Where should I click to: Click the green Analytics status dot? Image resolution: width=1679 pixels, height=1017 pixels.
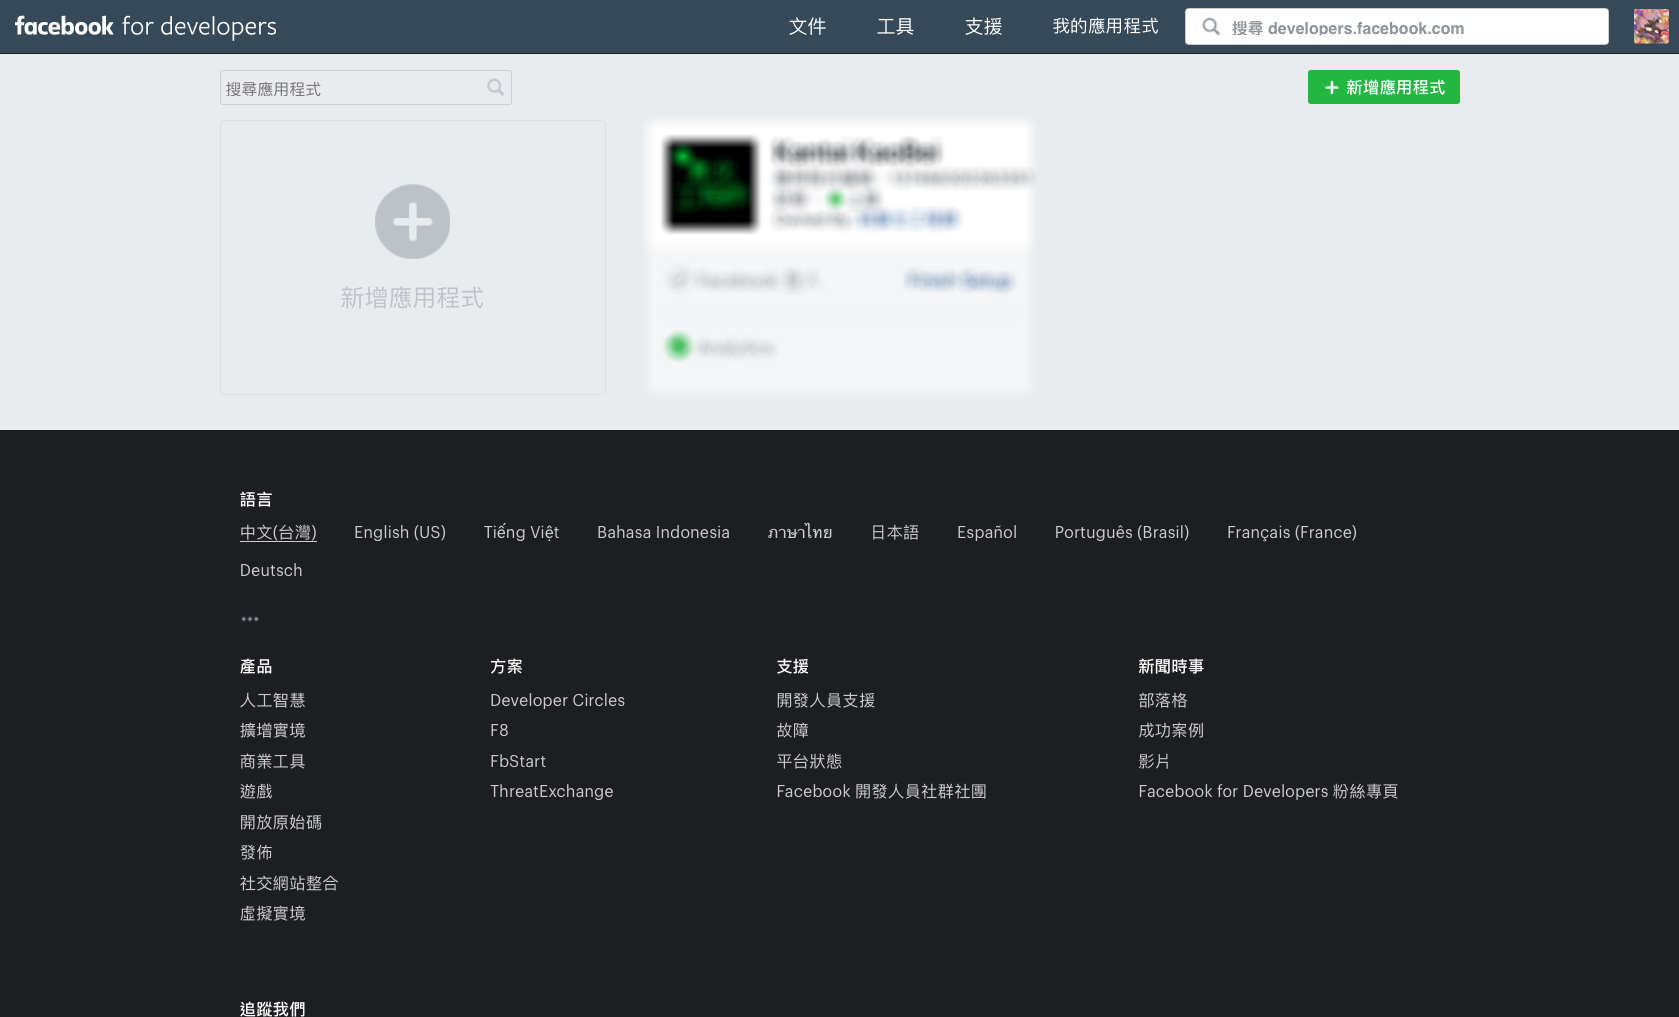click(679, 347)
